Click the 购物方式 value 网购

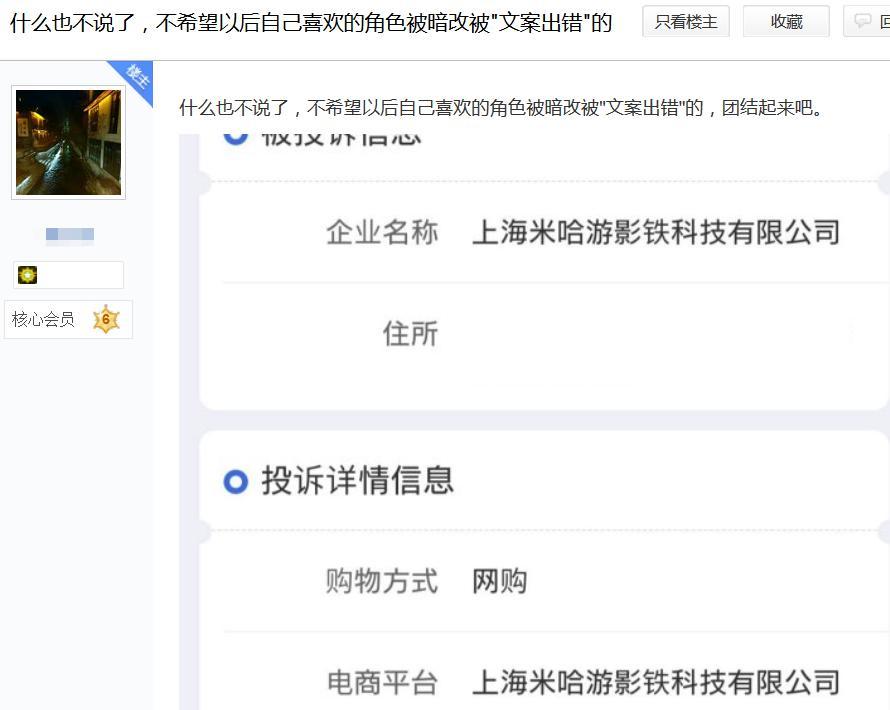tap(499, 581)
